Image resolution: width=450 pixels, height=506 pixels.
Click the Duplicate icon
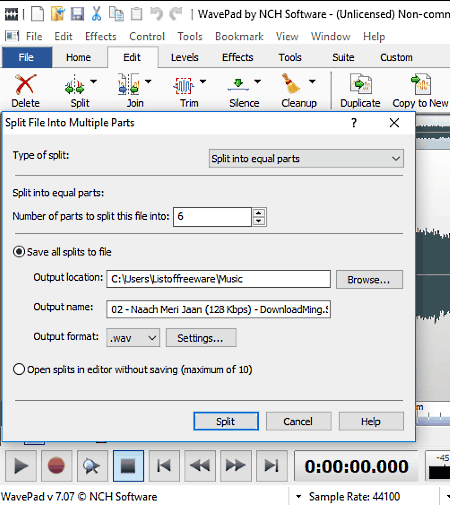click(x=361, y=84)
